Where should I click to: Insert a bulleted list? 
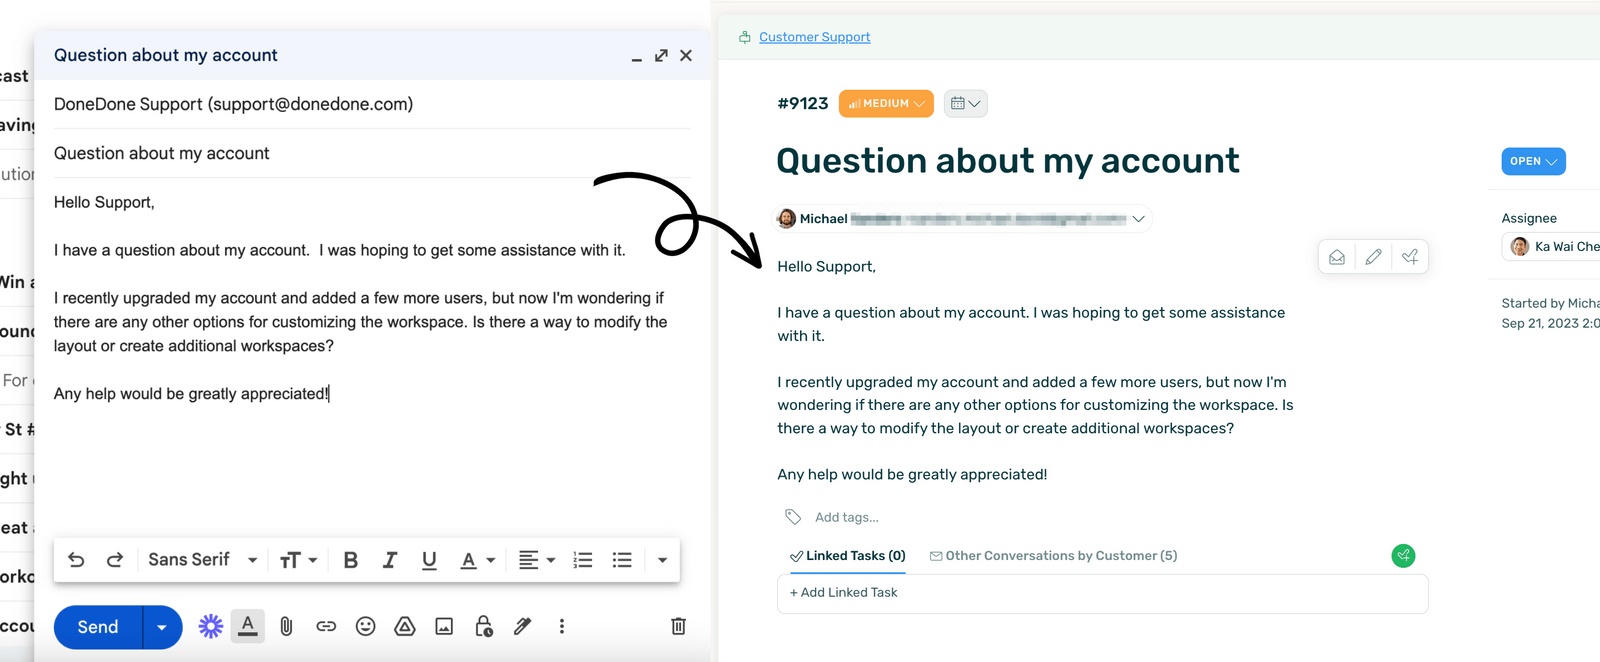622,560
